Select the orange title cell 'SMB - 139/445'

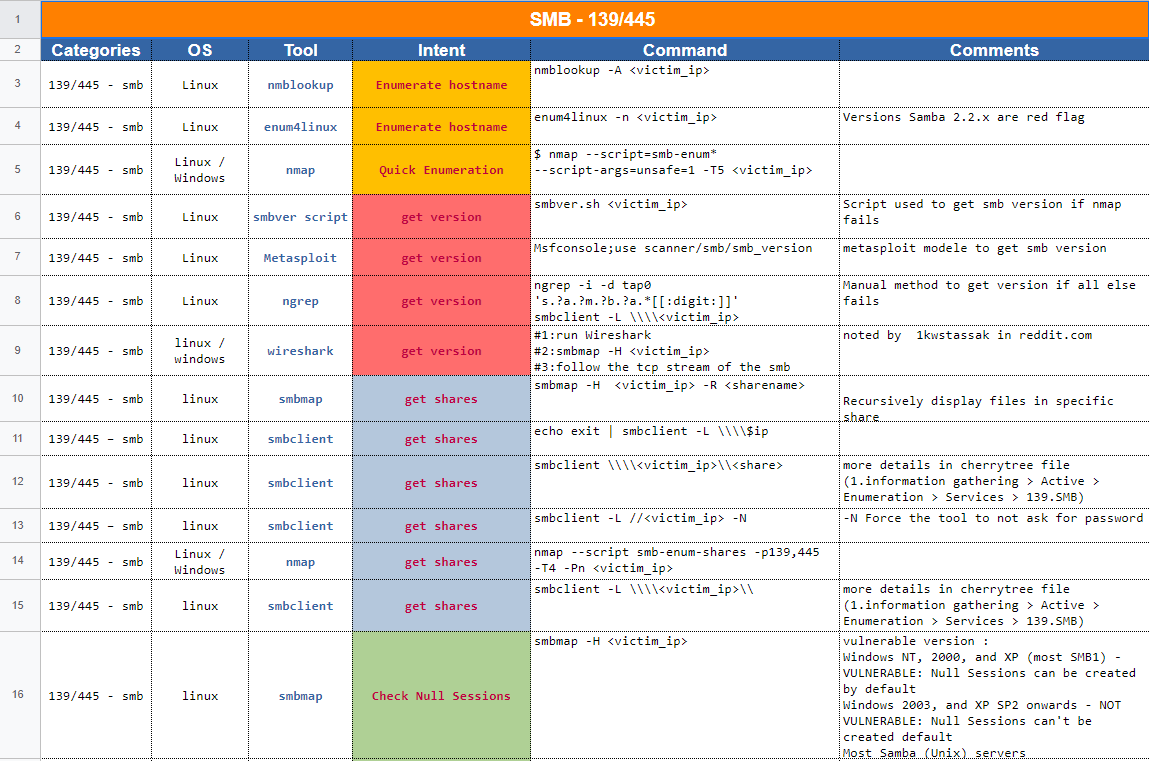[594, 18]
